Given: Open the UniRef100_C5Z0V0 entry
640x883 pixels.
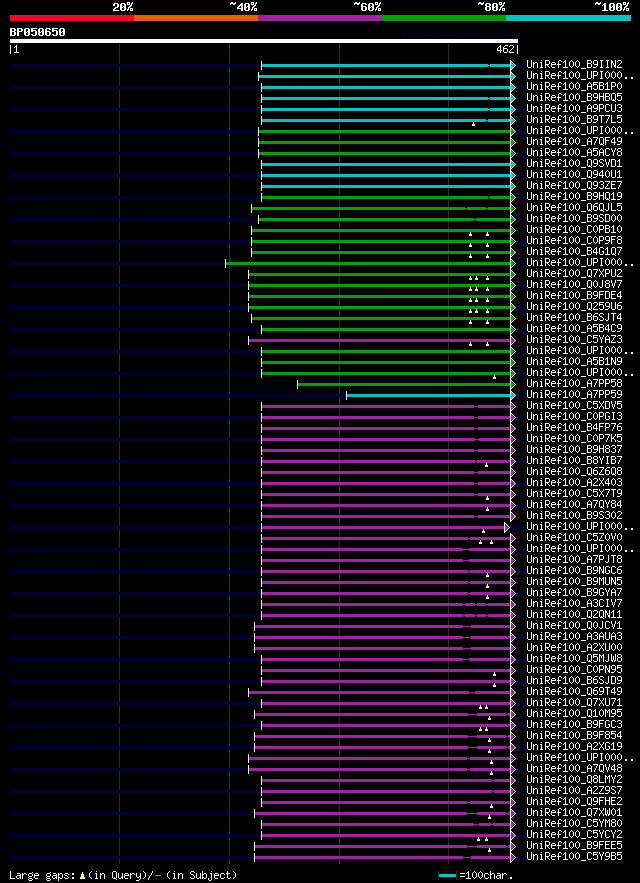Looking at the screenshot, I should coord(574,538).
